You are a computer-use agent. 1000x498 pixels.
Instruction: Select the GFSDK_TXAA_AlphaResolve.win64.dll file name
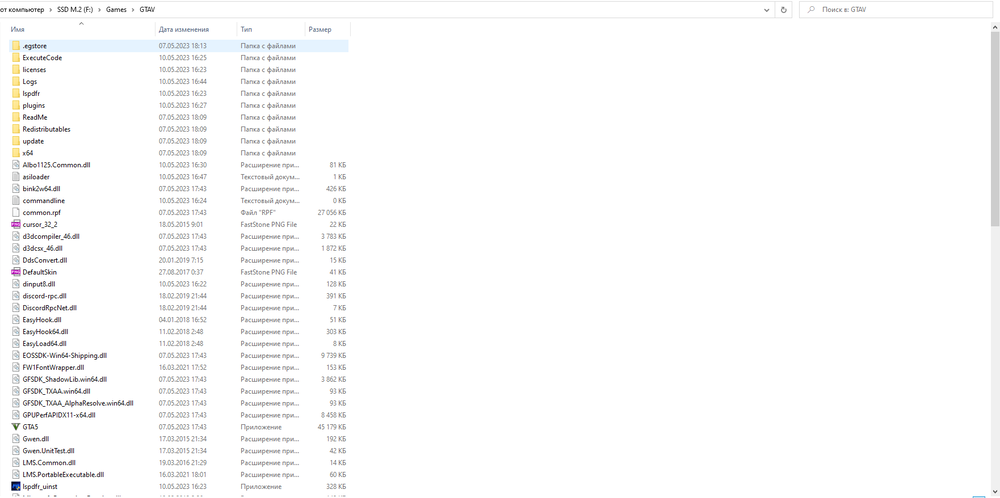[78, 403]
